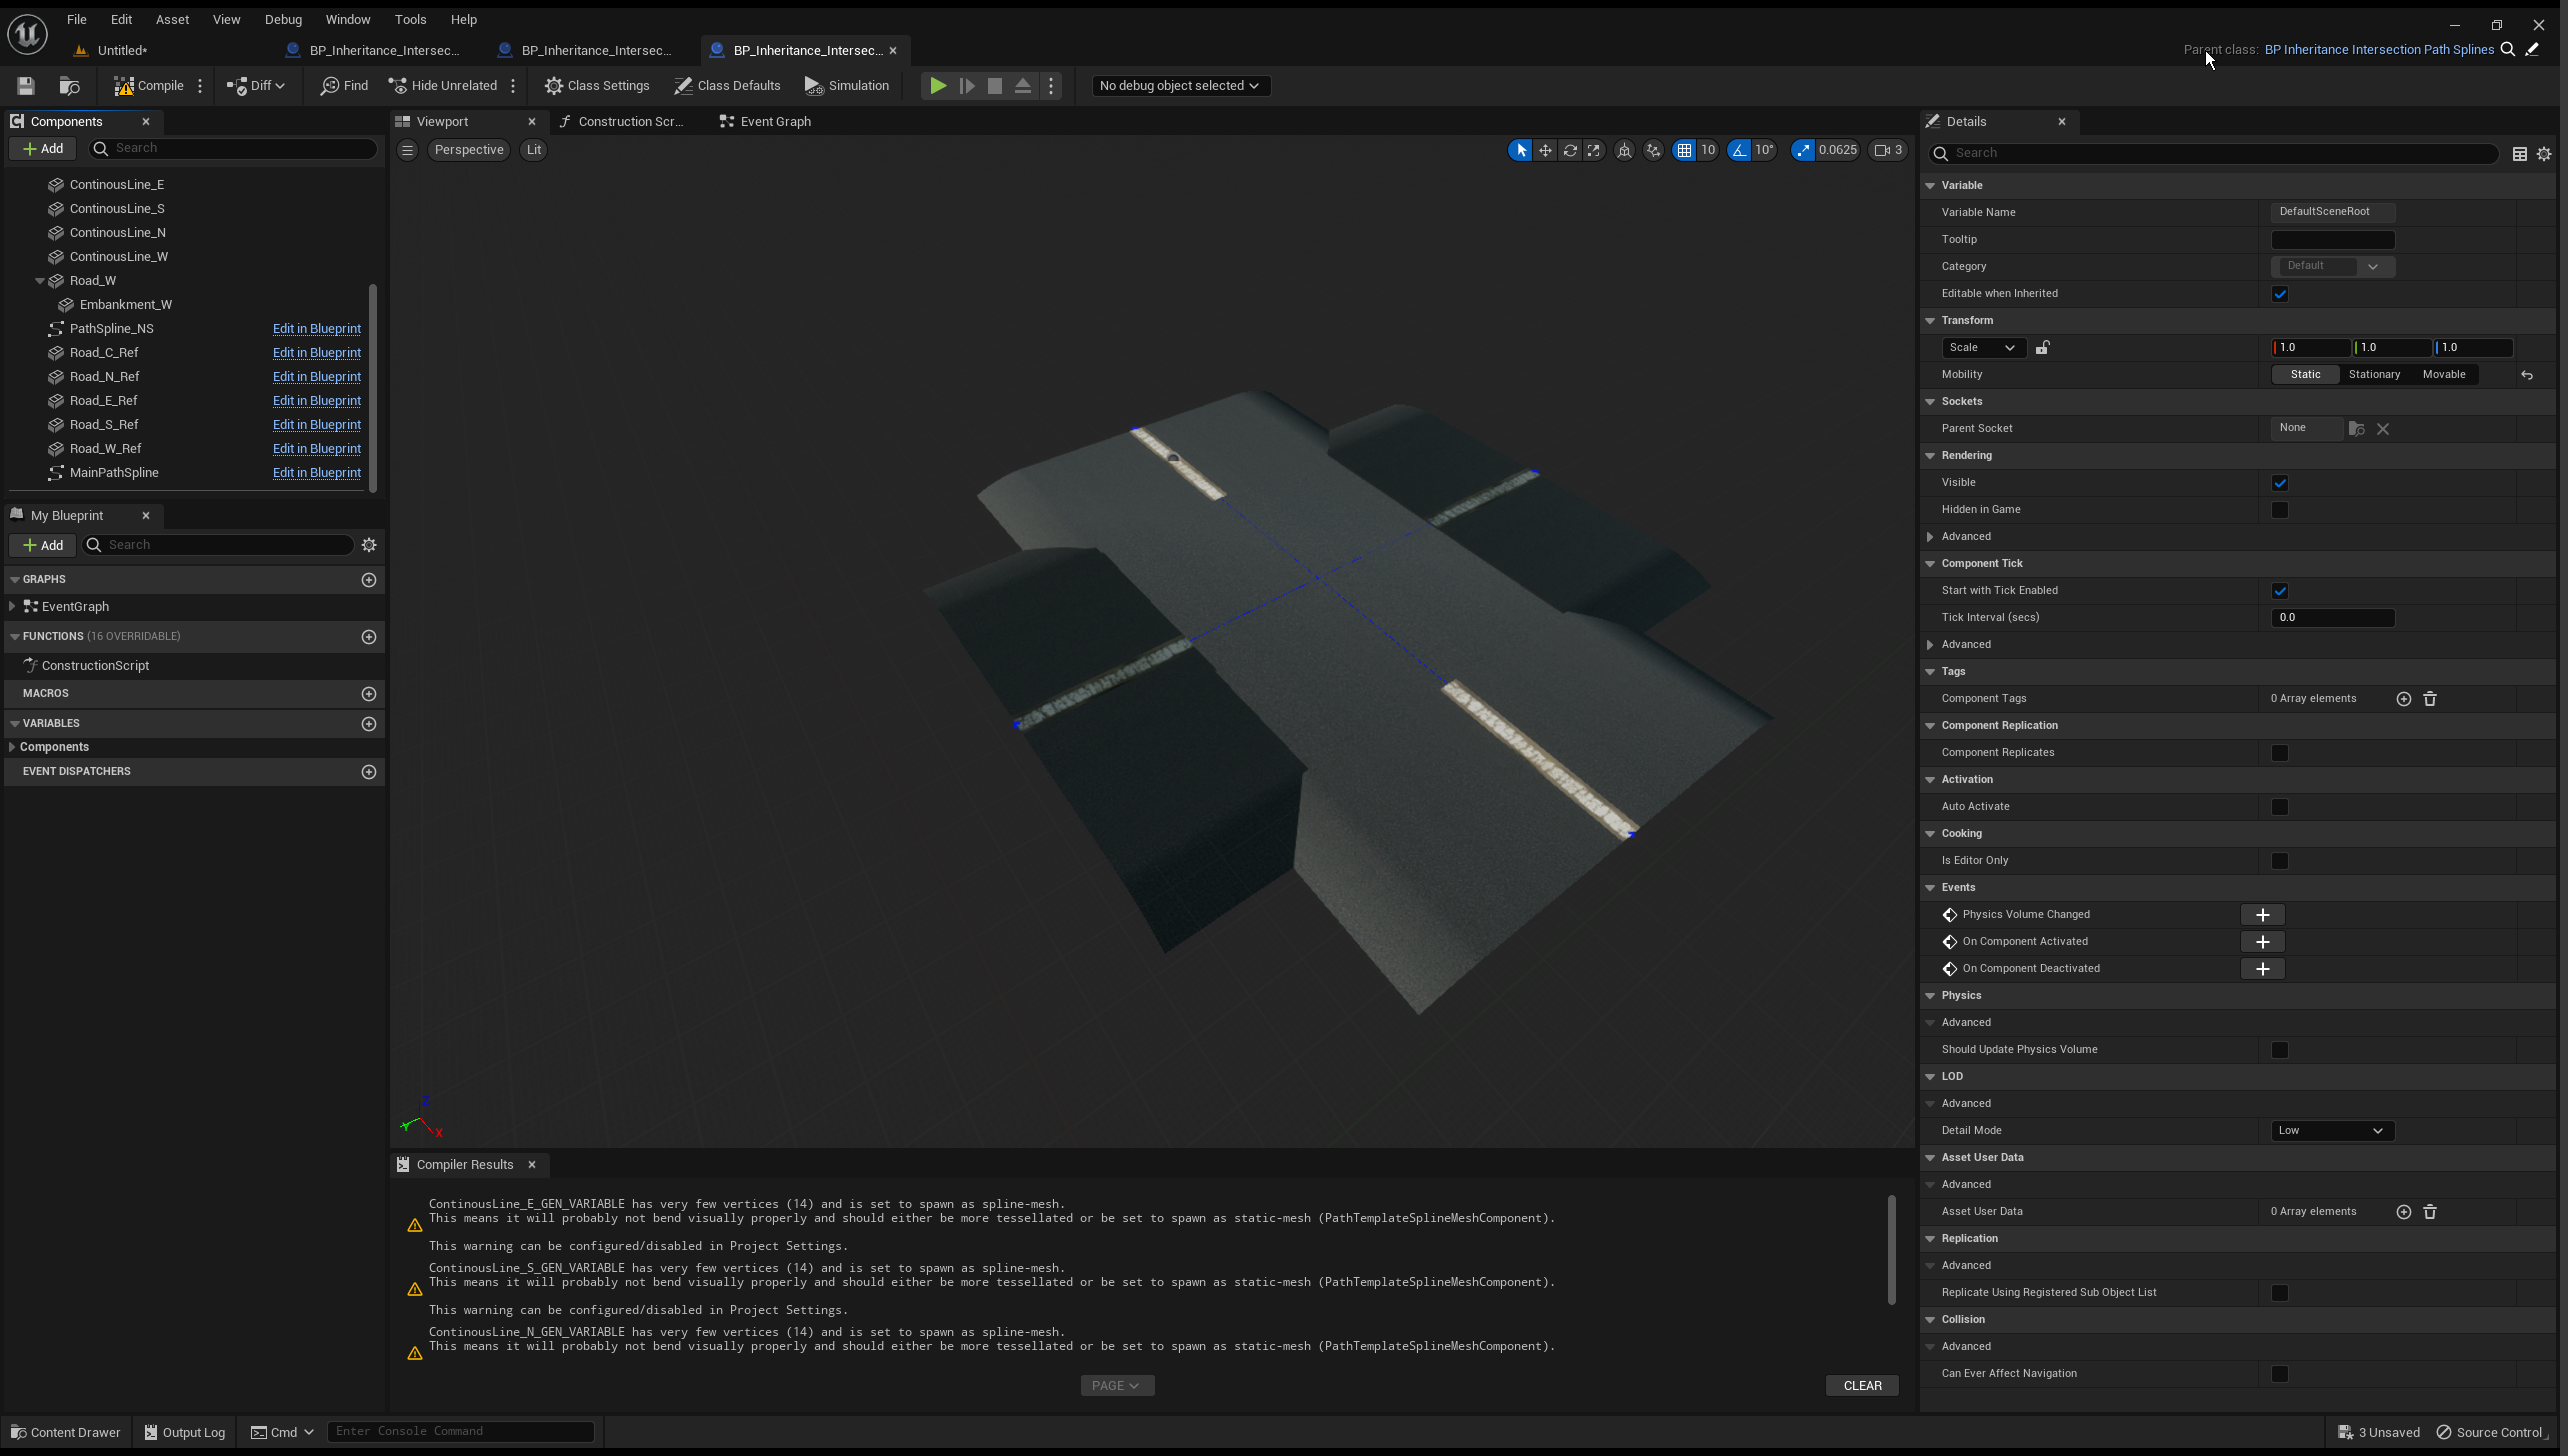
Task: Select the rotate transform gizmo tool
Action: click(x=1569, y=150)
